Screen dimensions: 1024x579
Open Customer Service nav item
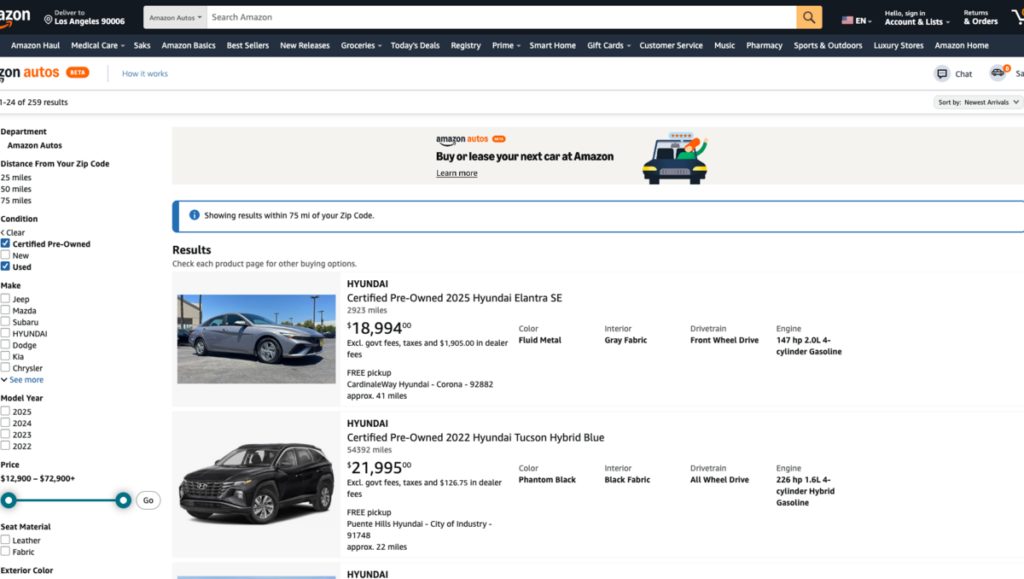(671, 46)
